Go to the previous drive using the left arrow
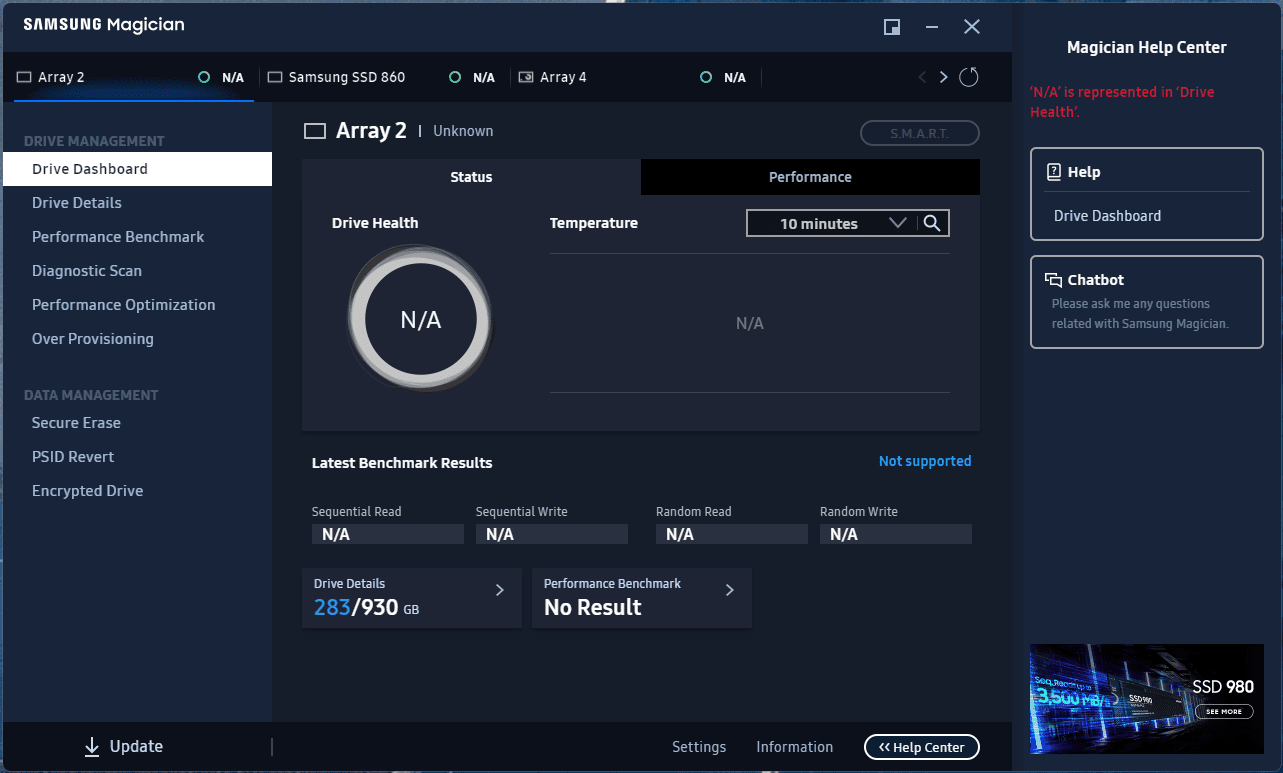This screenshot has width=1283, height=773. tap(922, 77)
